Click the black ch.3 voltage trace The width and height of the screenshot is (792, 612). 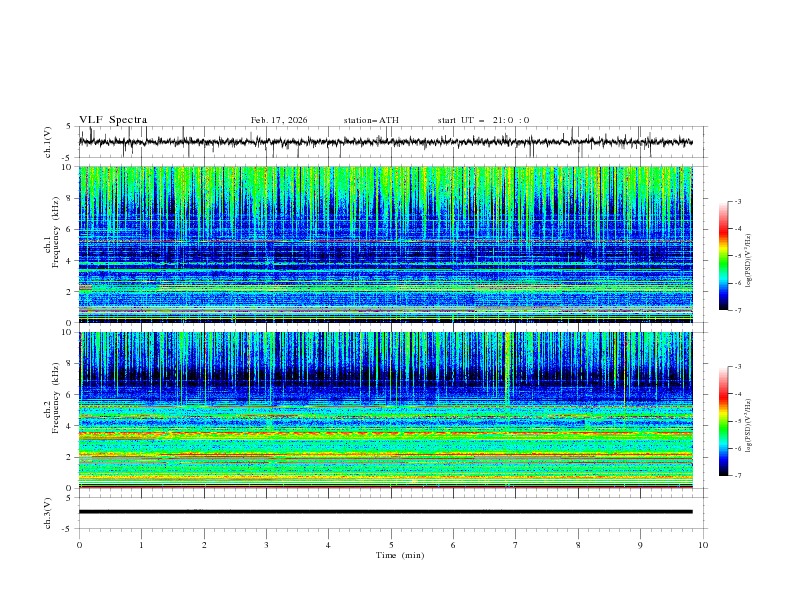[385, 512]
